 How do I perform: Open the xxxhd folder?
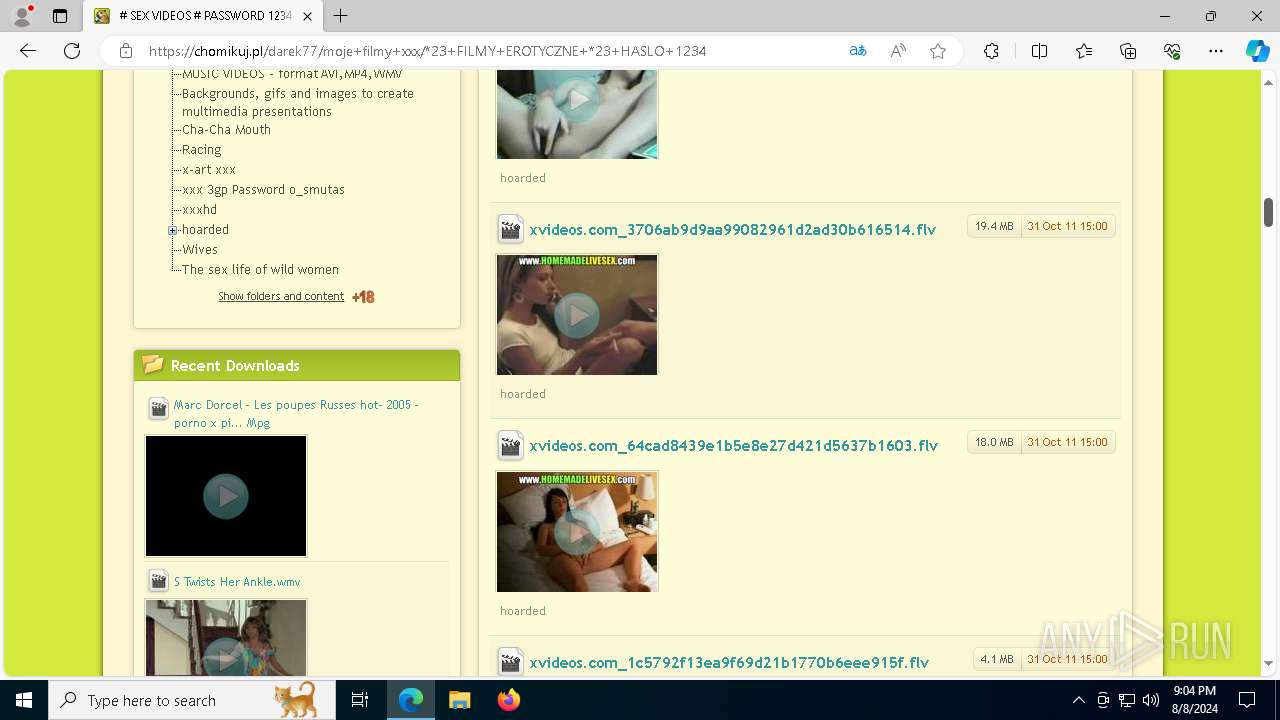point(199,210)
